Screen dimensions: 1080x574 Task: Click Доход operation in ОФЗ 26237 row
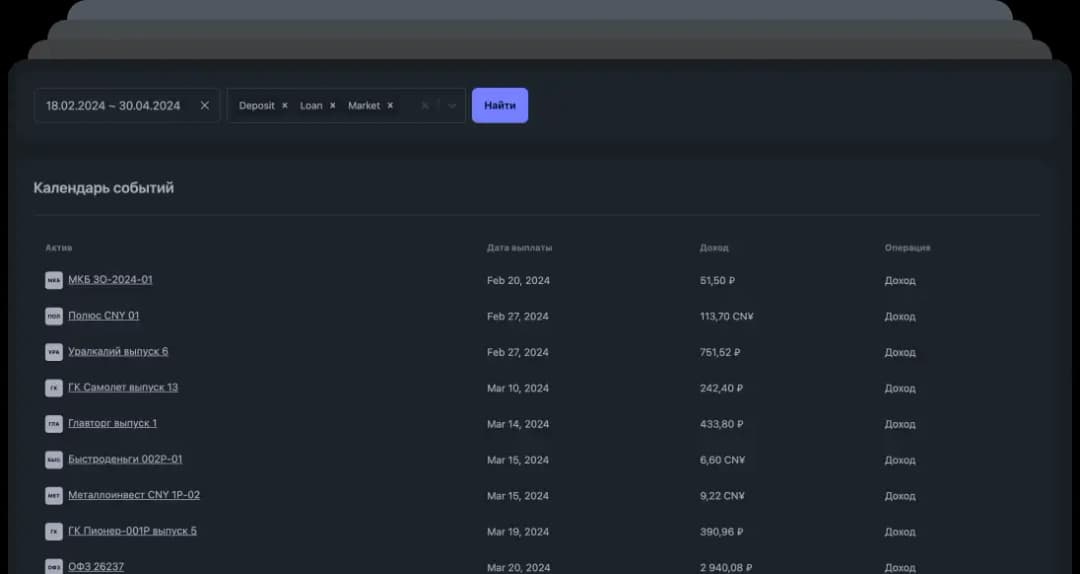[x=900, y=567]
